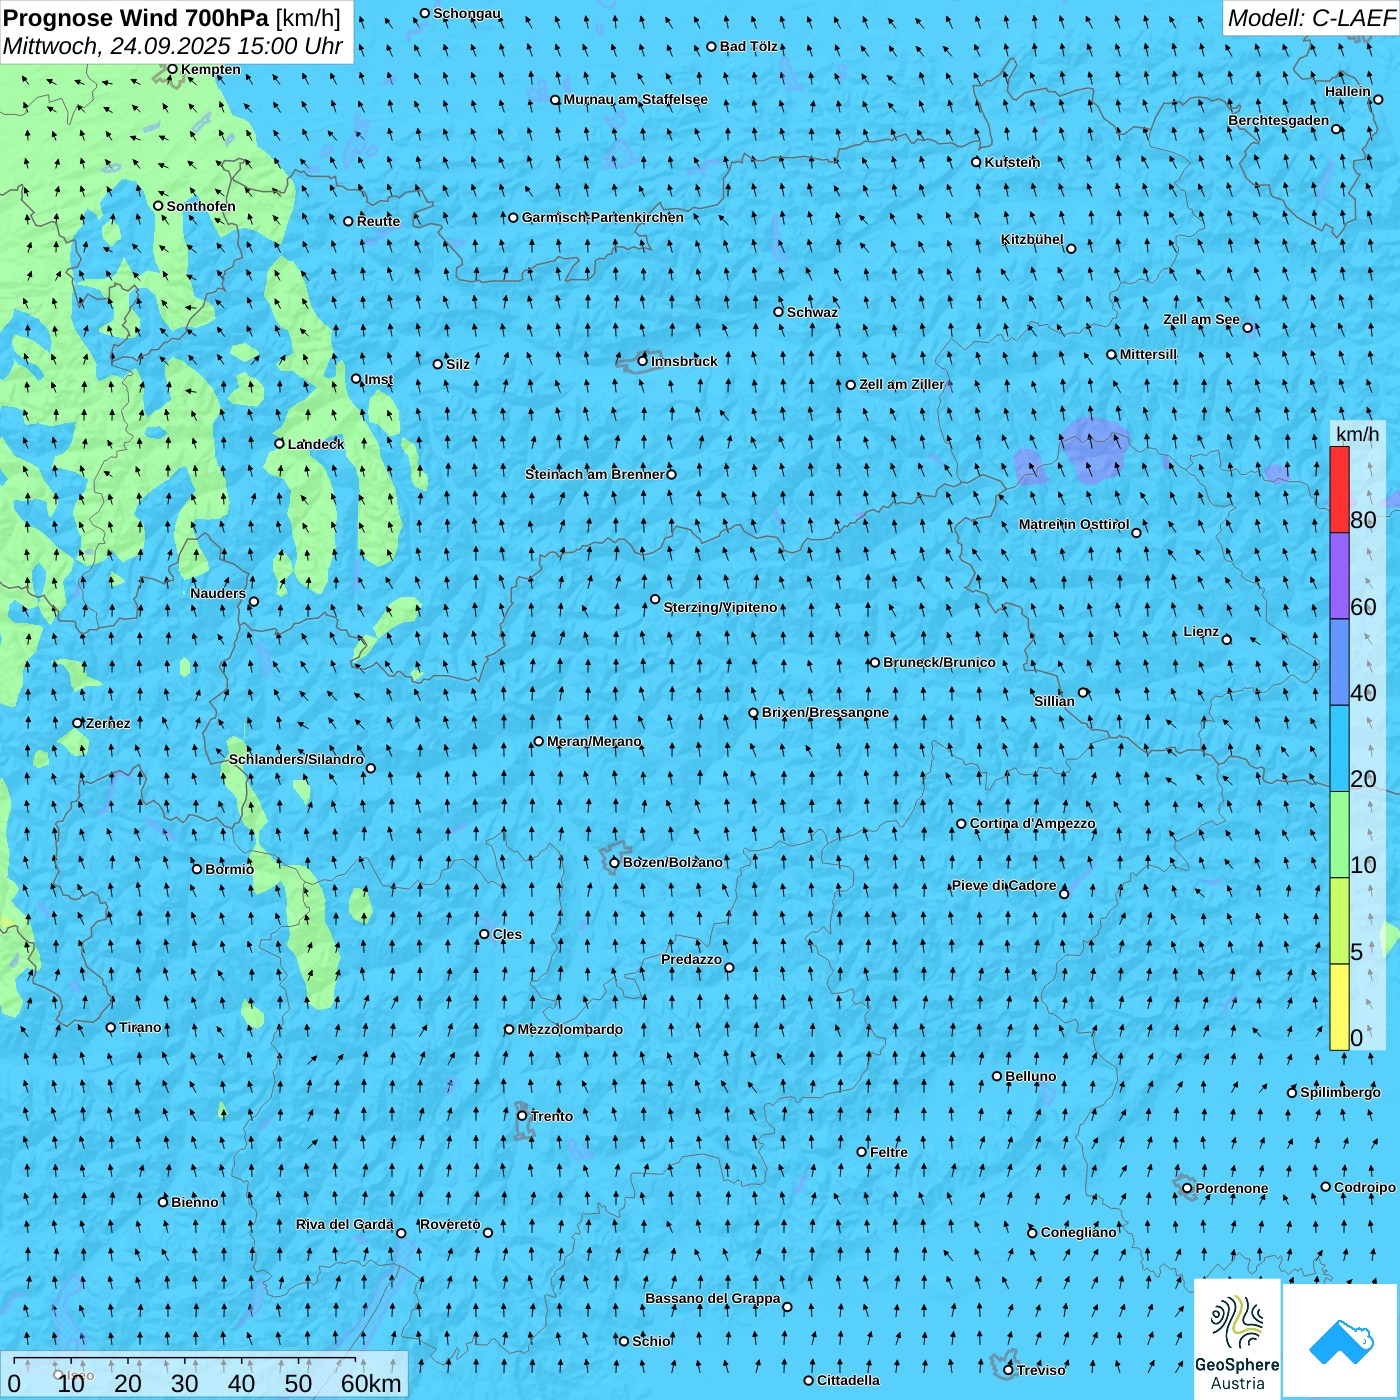Click the Sterzing/Vipiteno label

point(720,607)
